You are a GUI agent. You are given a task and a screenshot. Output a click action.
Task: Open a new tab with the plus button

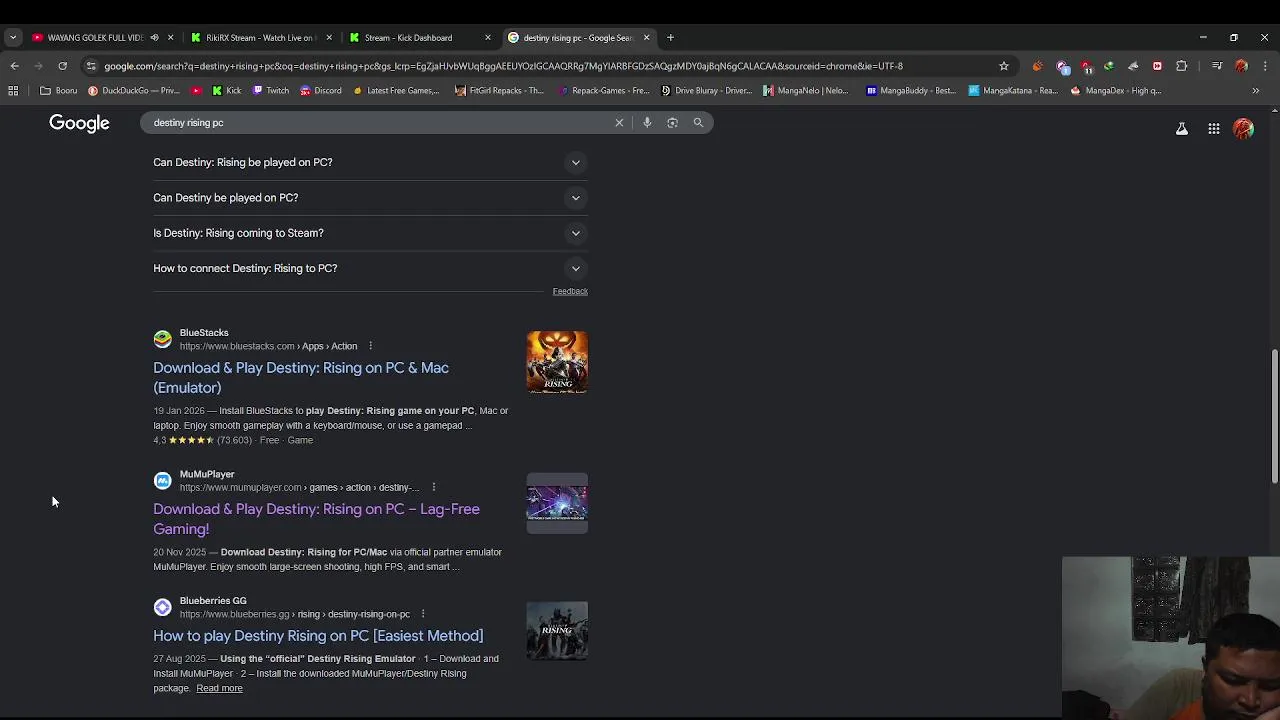(670, 38)
